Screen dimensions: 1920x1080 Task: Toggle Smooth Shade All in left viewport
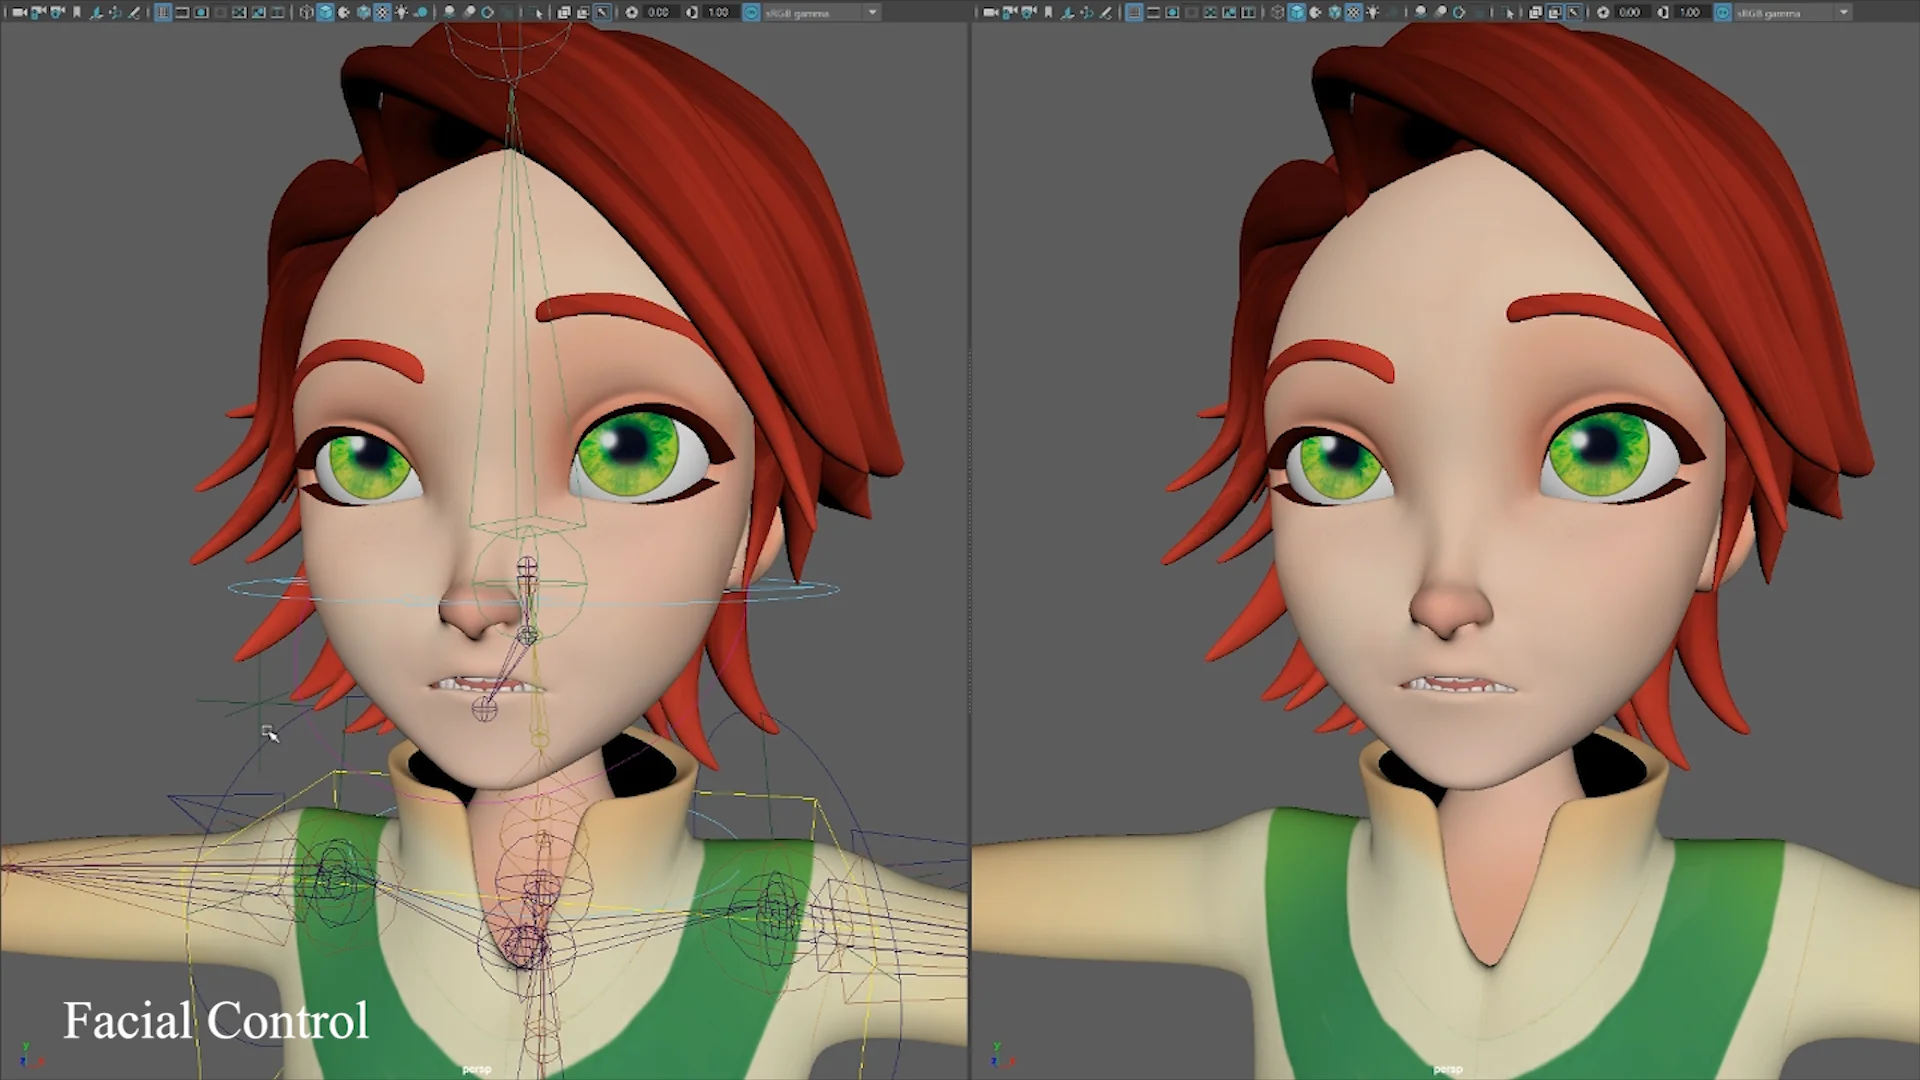[x=325, y=12]
